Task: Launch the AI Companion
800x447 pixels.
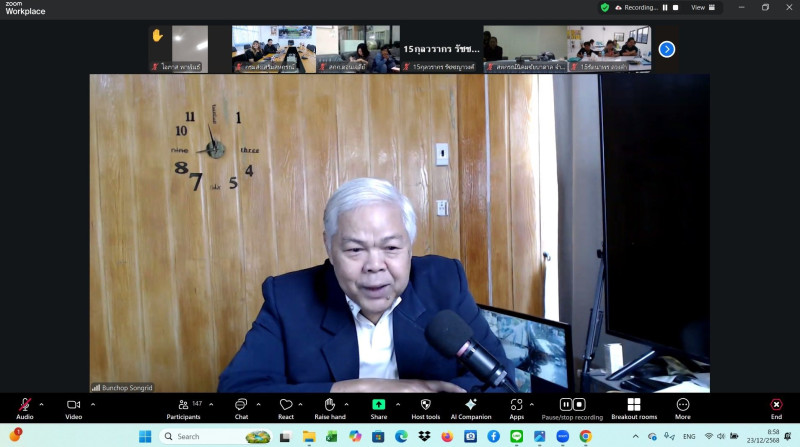Action: click(x=470, y=406)
